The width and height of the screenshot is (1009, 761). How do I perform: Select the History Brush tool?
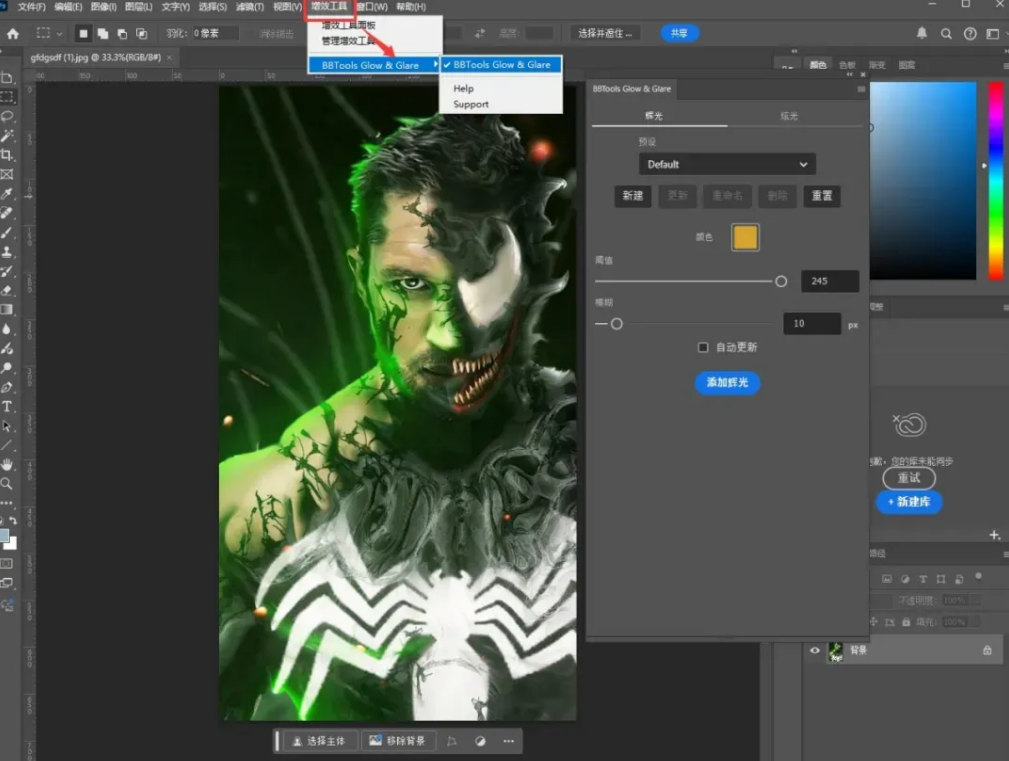click(7, 271)
